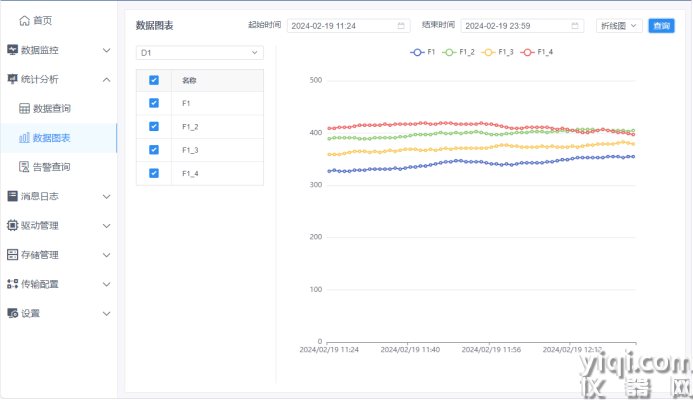Uncheck the F1_2 row checkbox
Screen dimensions: 693x400
pyautogui.click(x=154, y=126)
